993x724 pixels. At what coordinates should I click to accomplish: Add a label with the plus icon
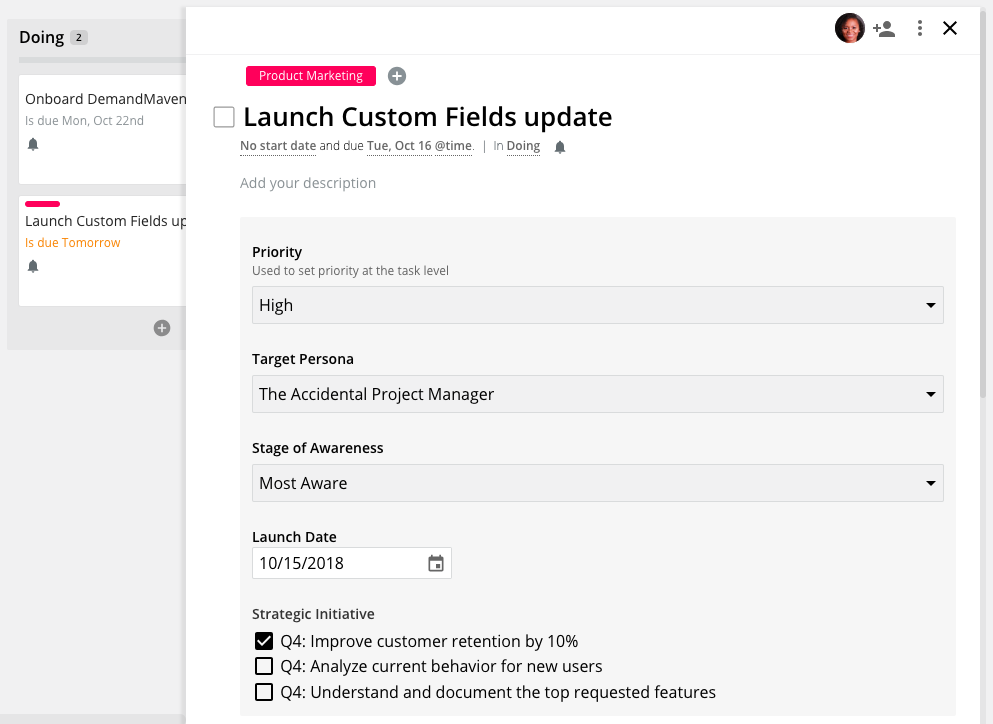397,76
